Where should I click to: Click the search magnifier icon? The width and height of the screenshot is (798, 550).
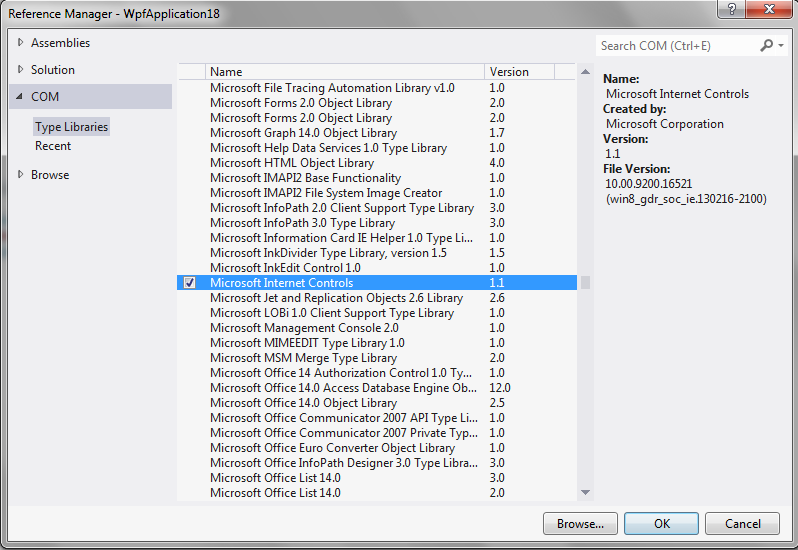(766, 46)
